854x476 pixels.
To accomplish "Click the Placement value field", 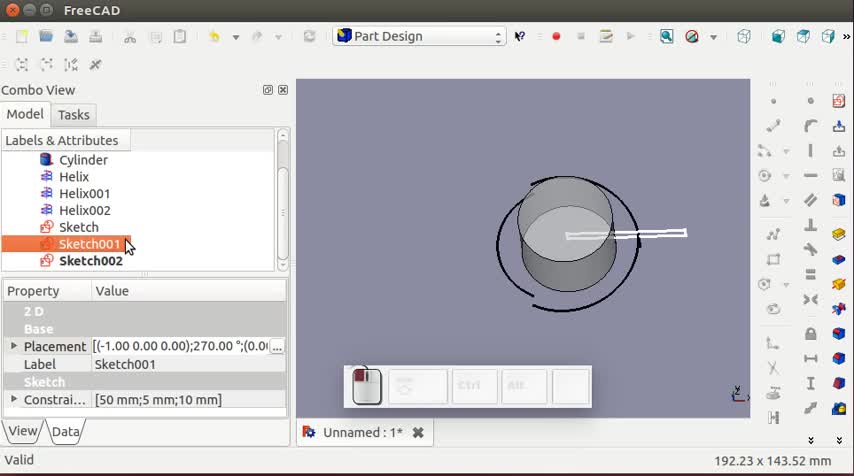I will [180, 346].
